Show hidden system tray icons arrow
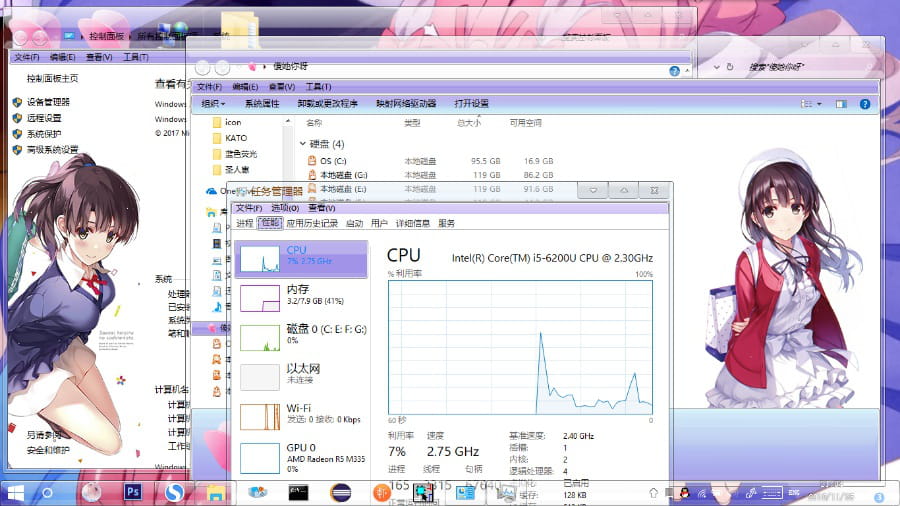The image size is (900, 506). (653, 493)
